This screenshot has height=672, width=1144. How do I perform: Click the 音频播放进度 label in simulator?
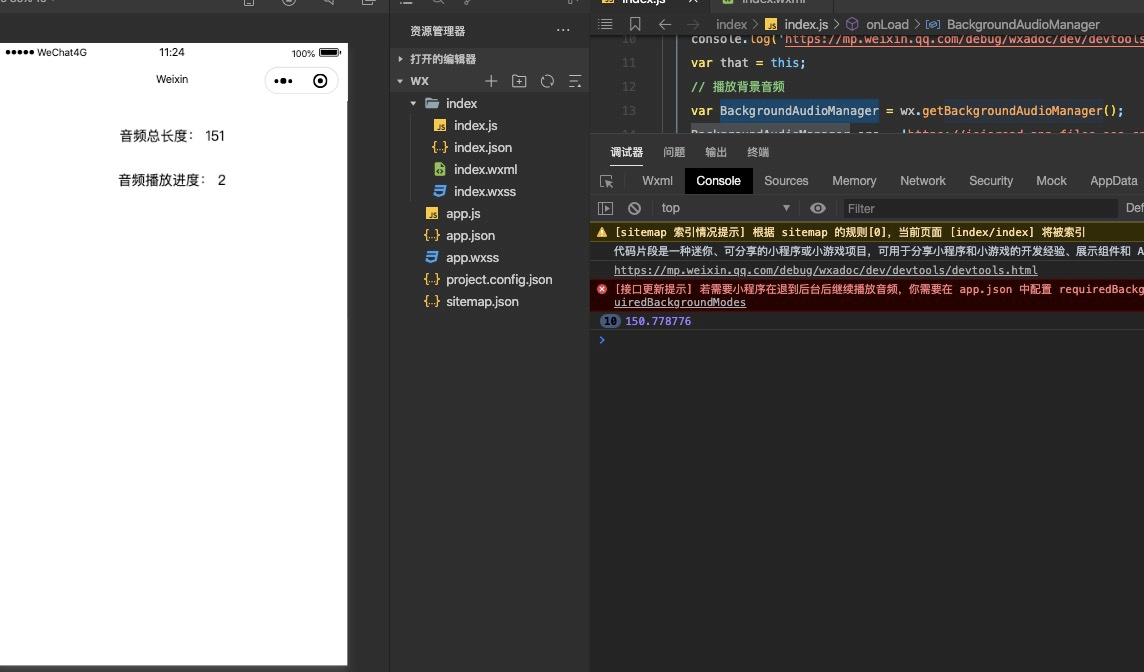click(162, 180)
